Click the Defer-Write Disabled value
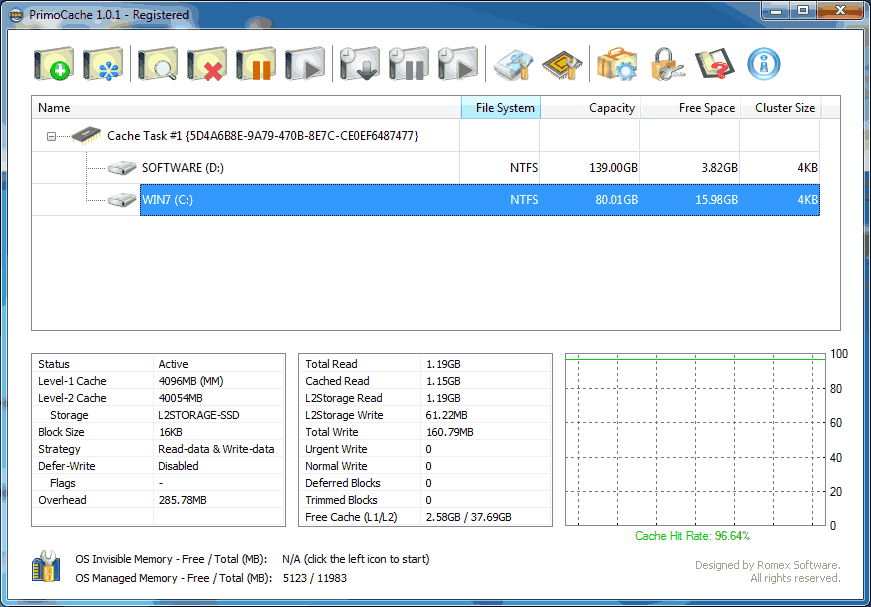The width and height of the screenshot is (871, 607). (178, 466)
